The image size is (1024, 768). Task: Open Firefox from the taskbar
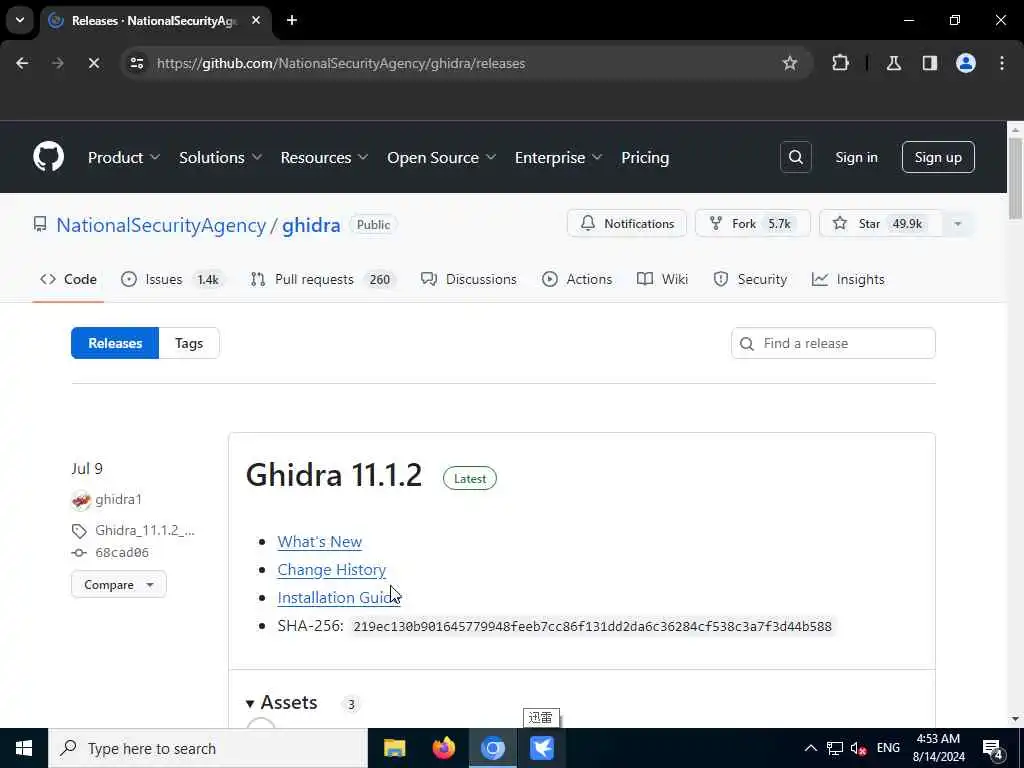coord(443,748)
